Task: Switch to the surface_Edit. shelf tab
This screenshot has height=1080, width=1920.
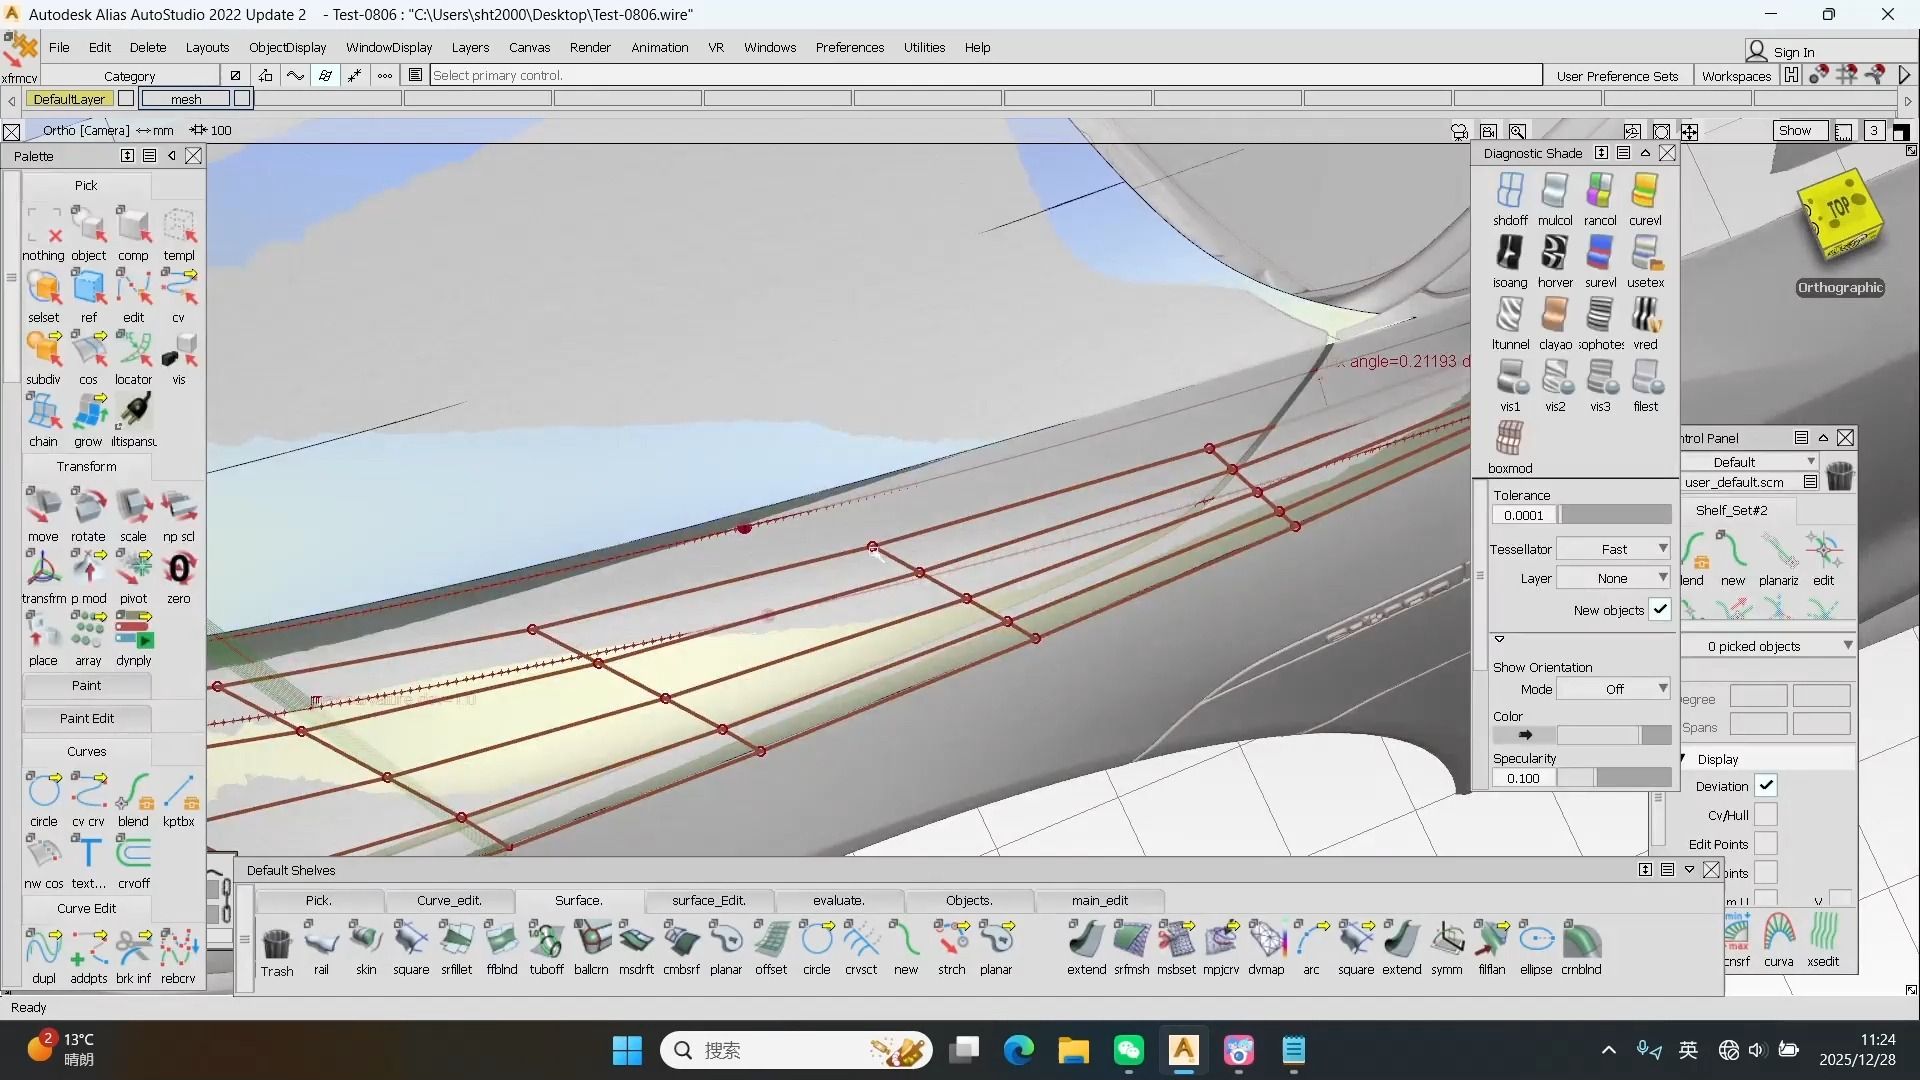Action: click(x=708, y=900)
